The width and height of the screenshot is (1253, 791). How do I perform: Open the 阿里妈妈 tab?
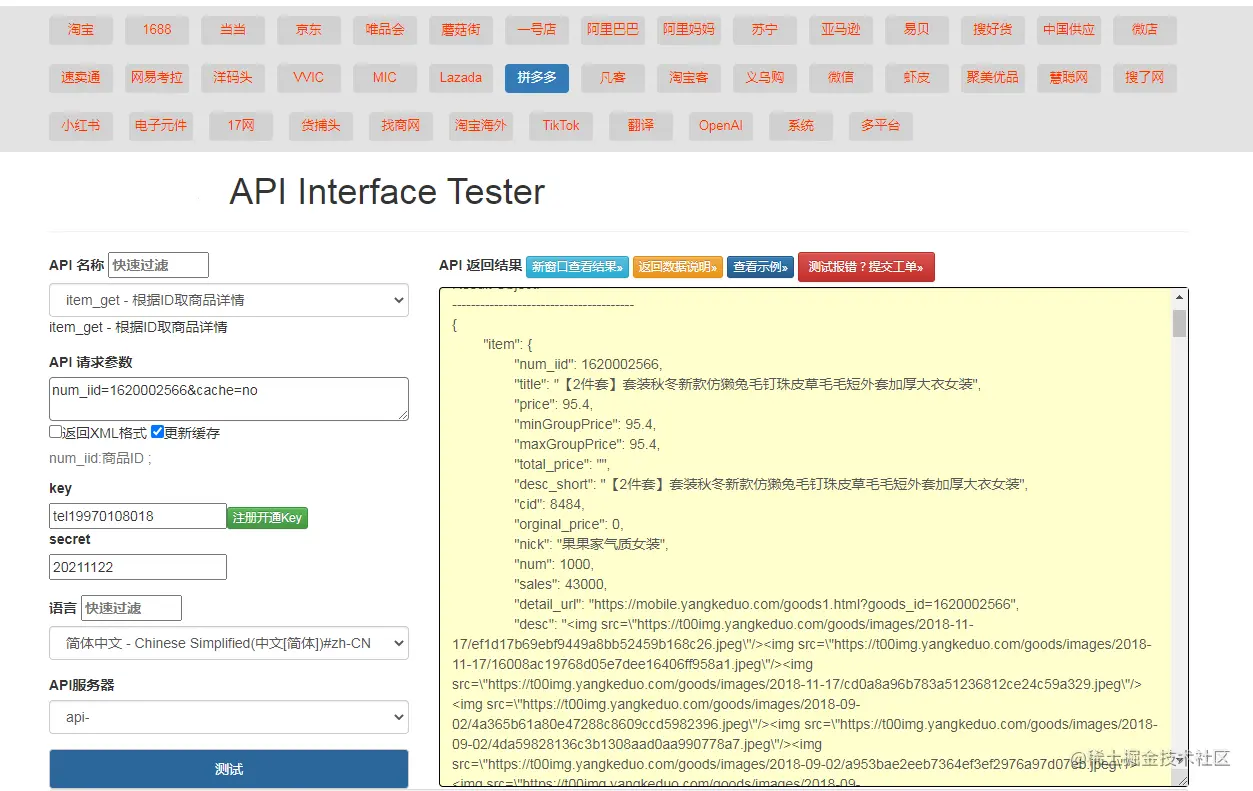[689, 30]
